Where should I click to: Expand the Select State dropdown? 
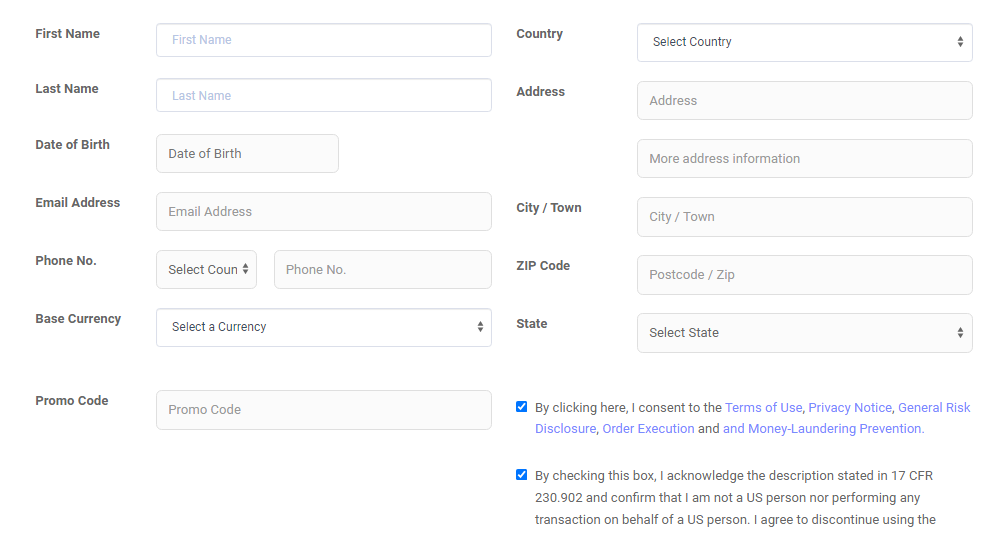point(805,333)
